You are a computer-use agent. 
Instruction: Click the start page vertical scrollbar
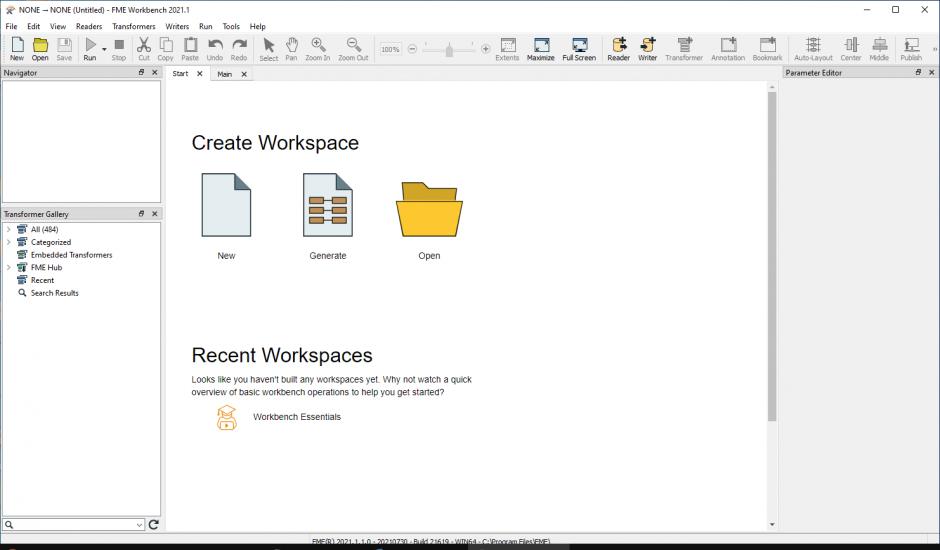pos(772,256)
